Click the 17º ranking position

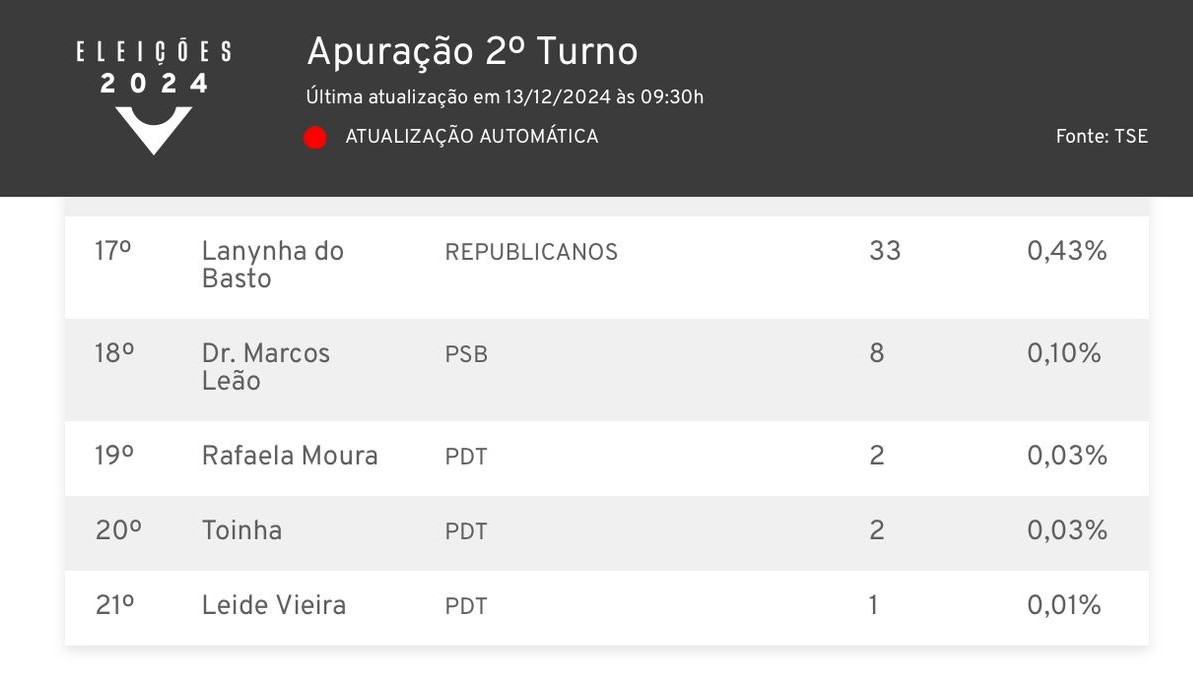113,250
